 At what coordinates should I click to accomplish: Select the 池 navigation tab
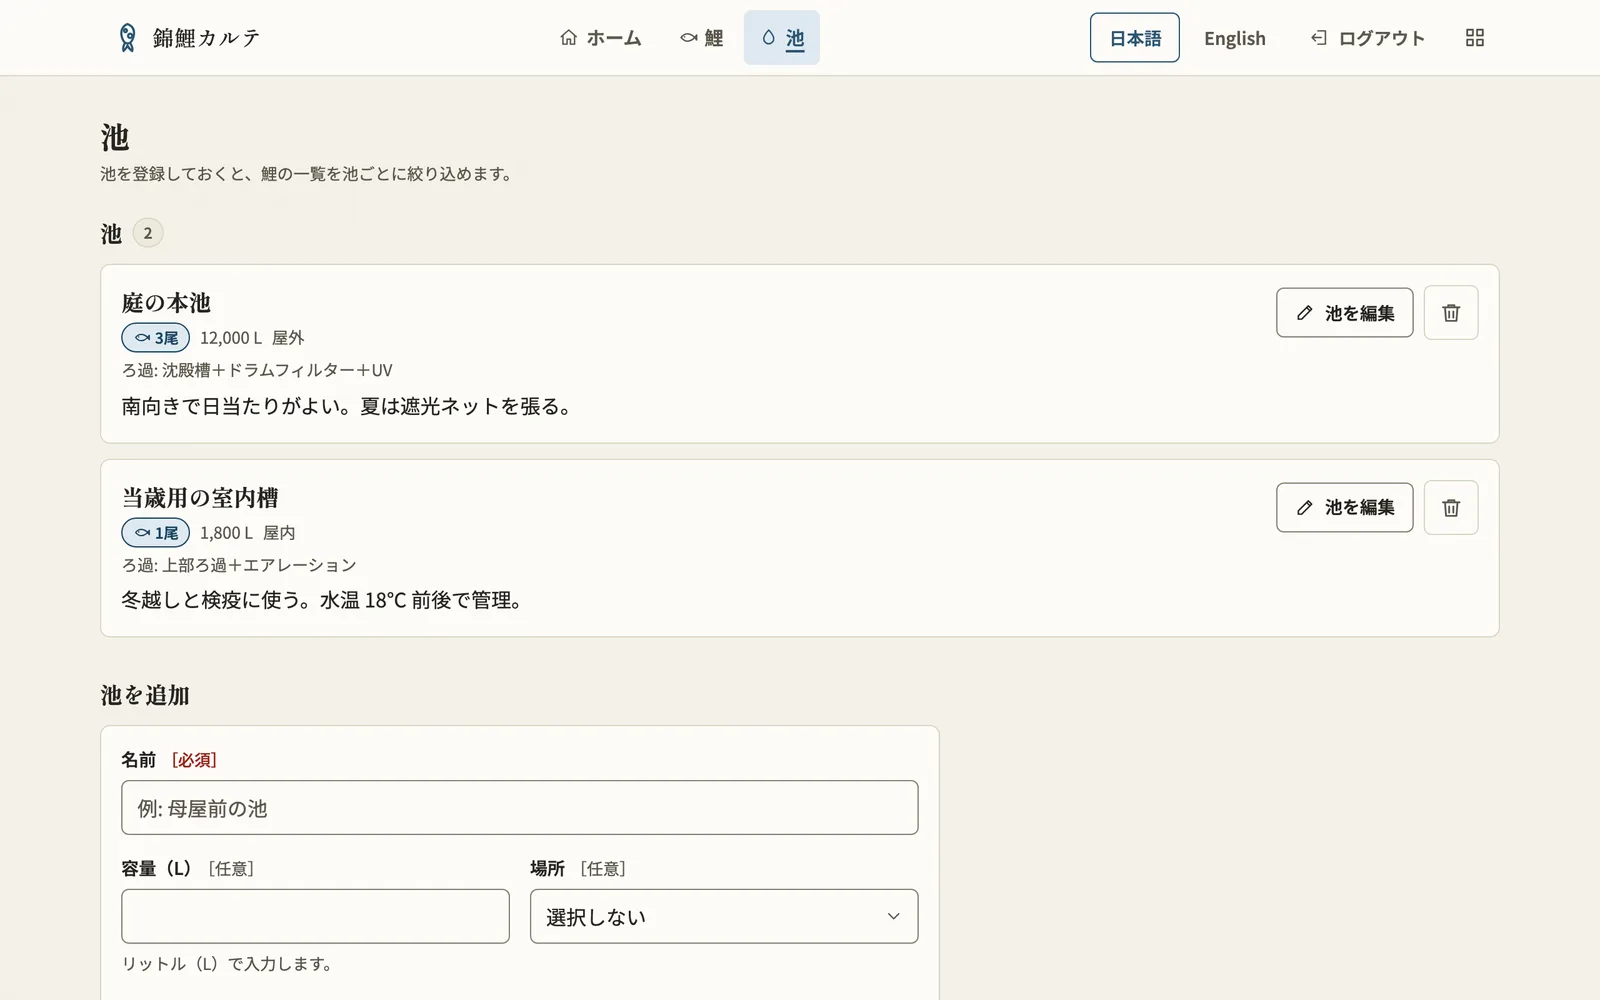(782, 38)
